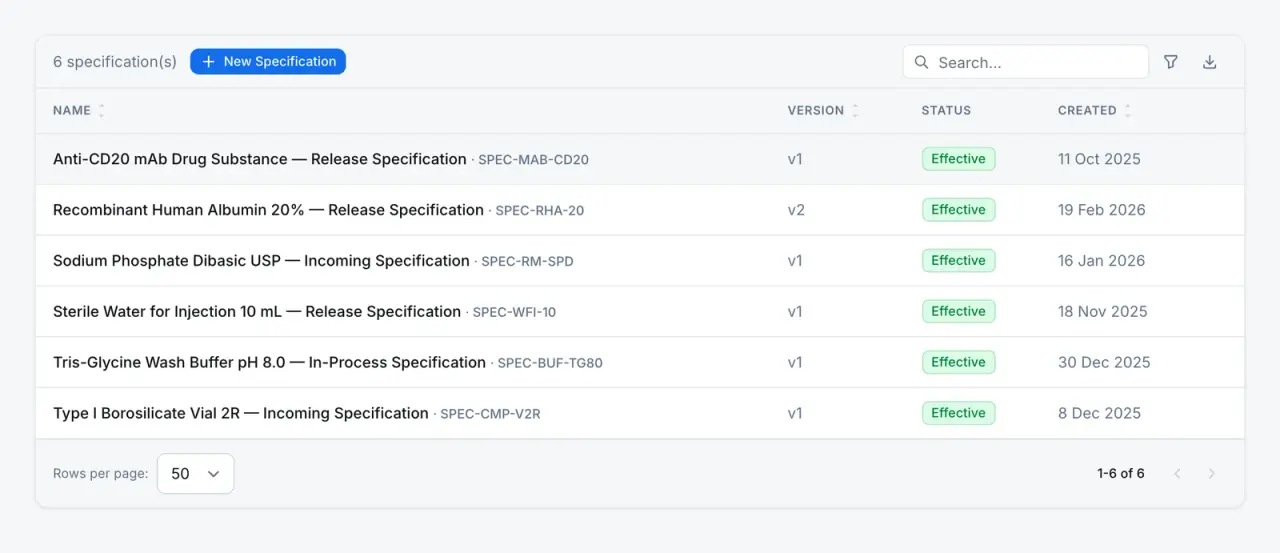Click the 19 Feb 2026 created date

pyautogui.click(x=1102, y=210)
